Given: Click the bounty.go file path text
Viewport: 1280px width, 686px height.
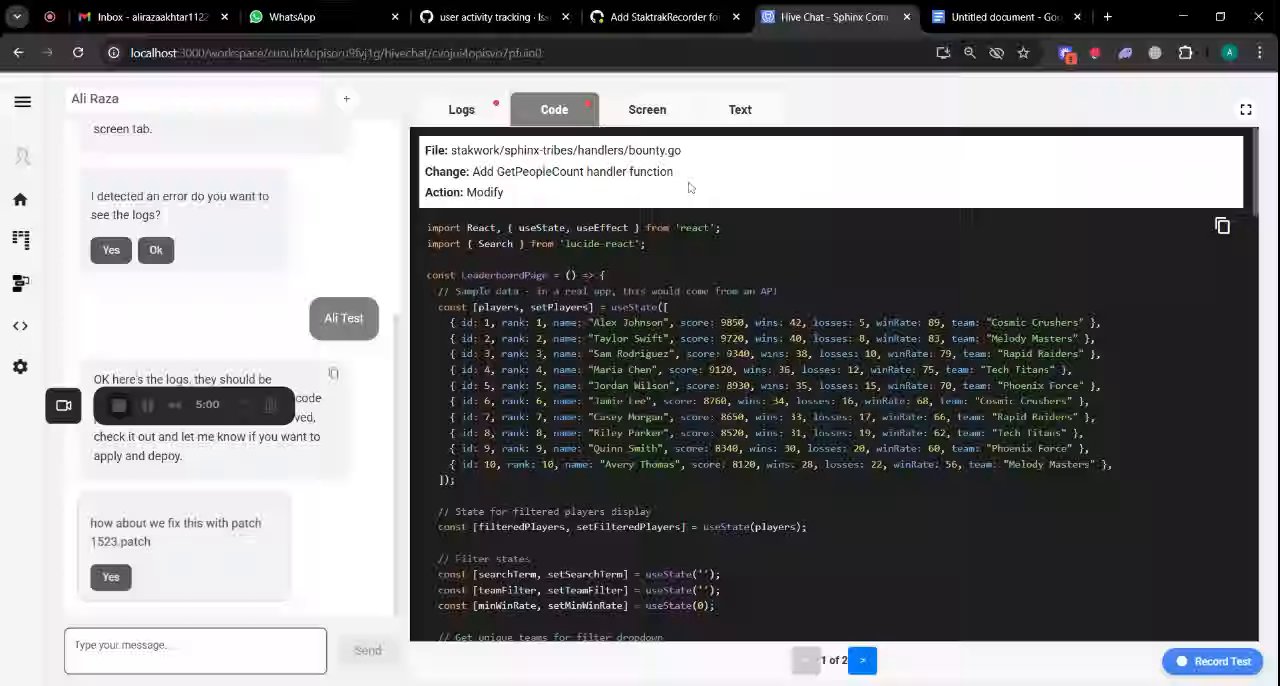Looking at the screenshot, I should 565,151.
